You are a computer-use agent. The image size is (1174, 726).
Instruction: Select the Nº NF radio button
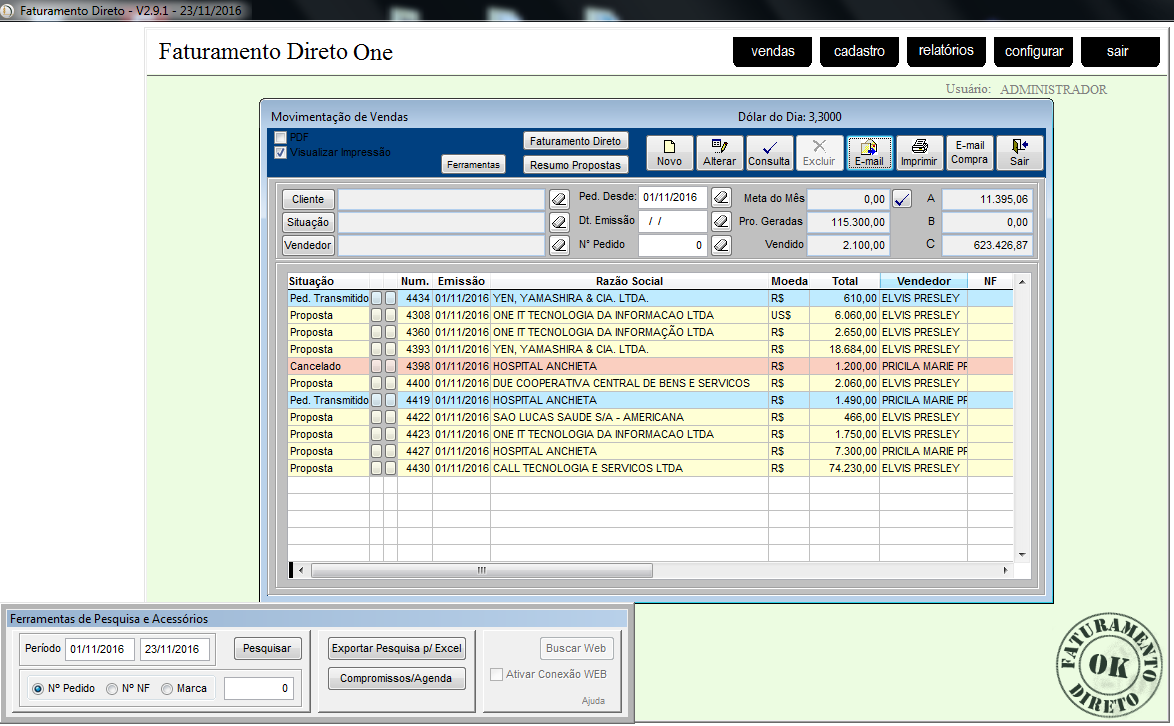coord(112,688)
